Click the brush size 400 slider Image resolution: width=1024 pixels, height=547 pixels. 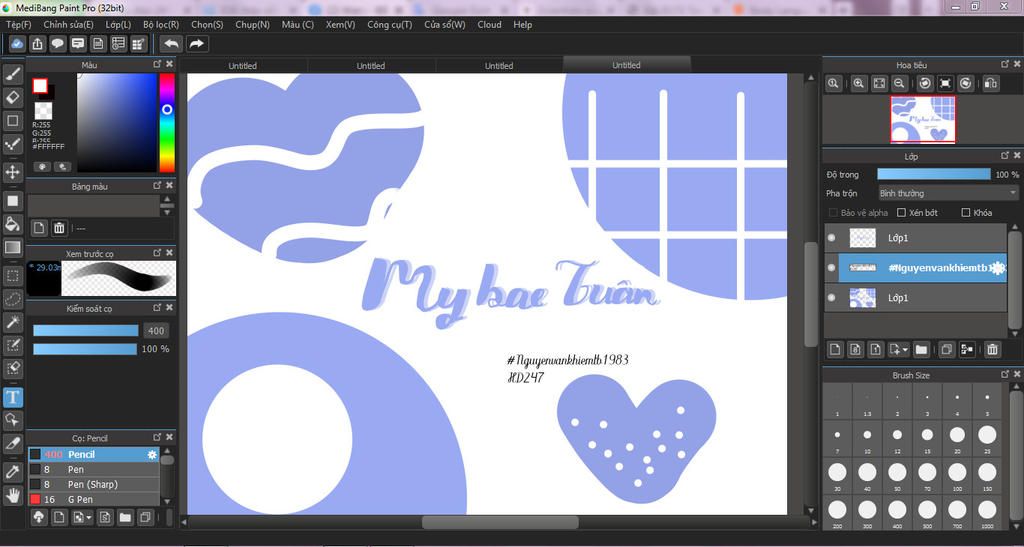coord(86,330)
